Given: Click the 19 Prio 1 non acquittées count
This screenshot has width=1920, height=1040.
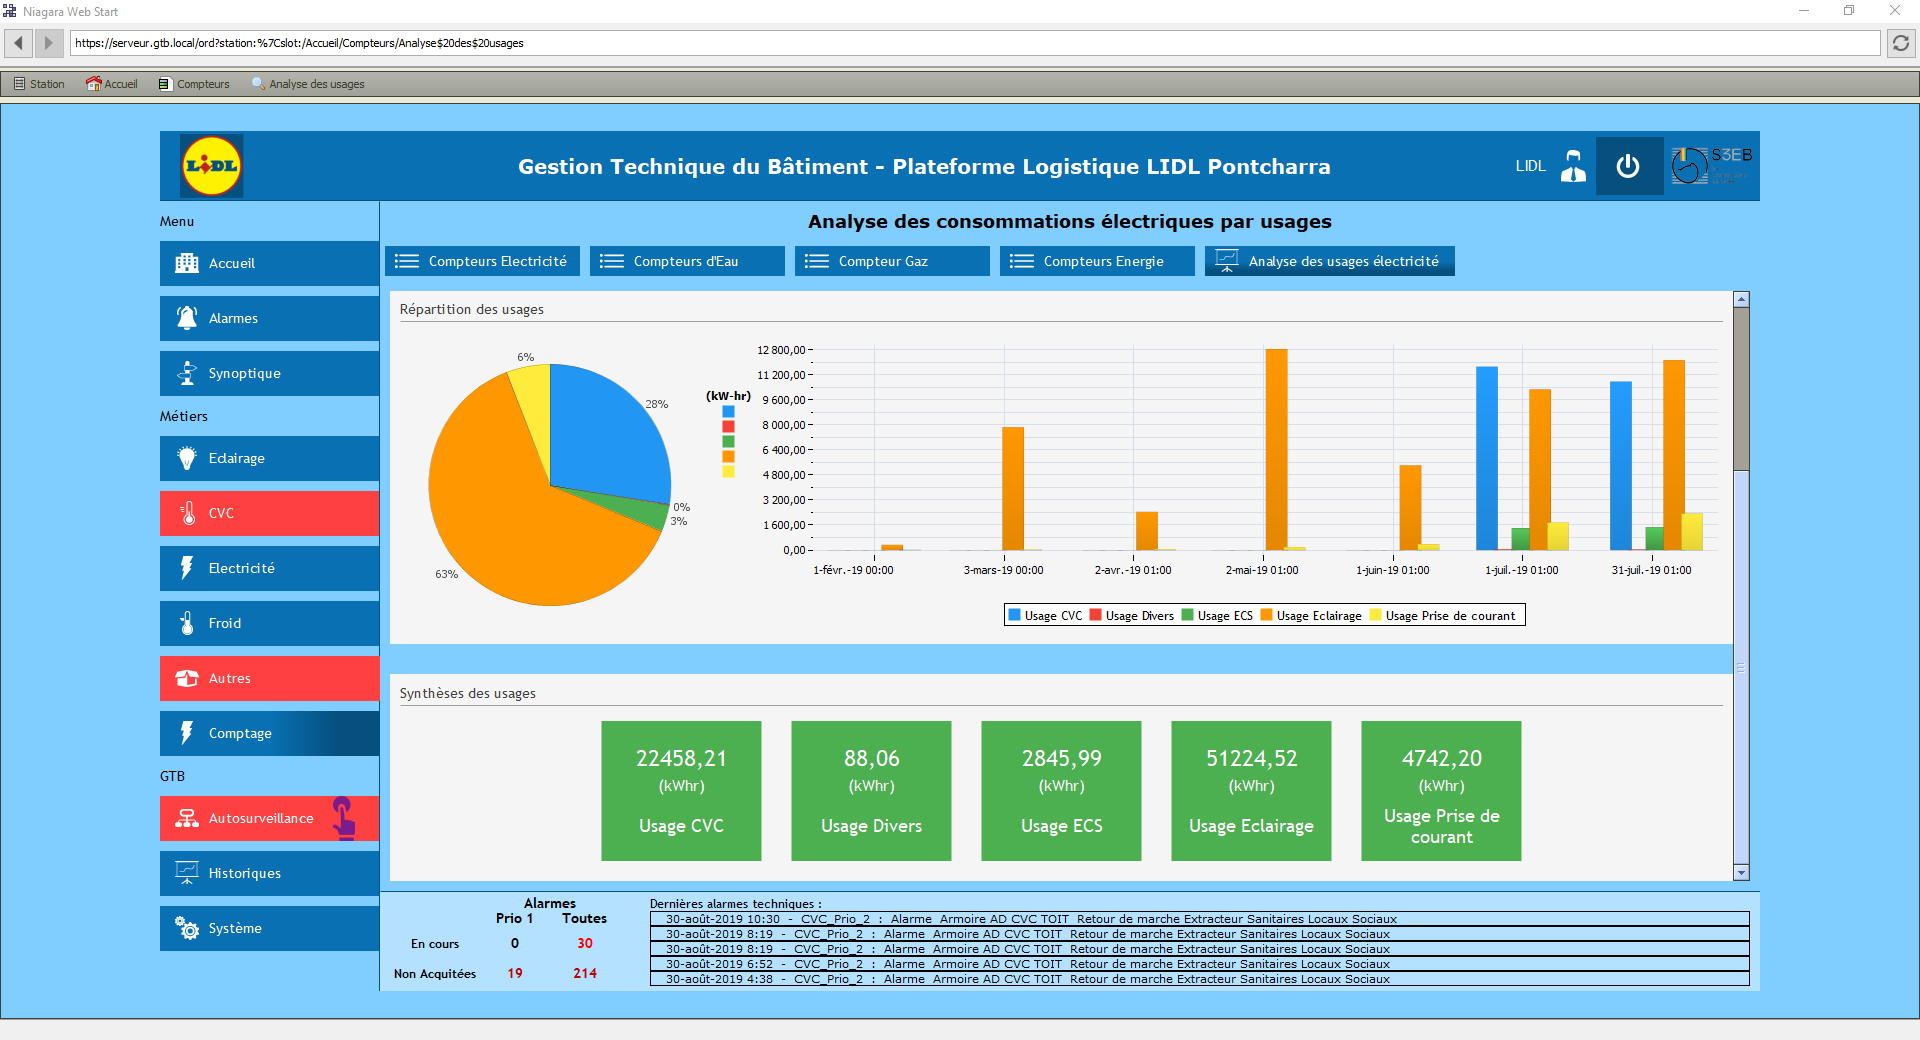Looking at the screenshot, I should pyautogui.click(x=515, y=973).
